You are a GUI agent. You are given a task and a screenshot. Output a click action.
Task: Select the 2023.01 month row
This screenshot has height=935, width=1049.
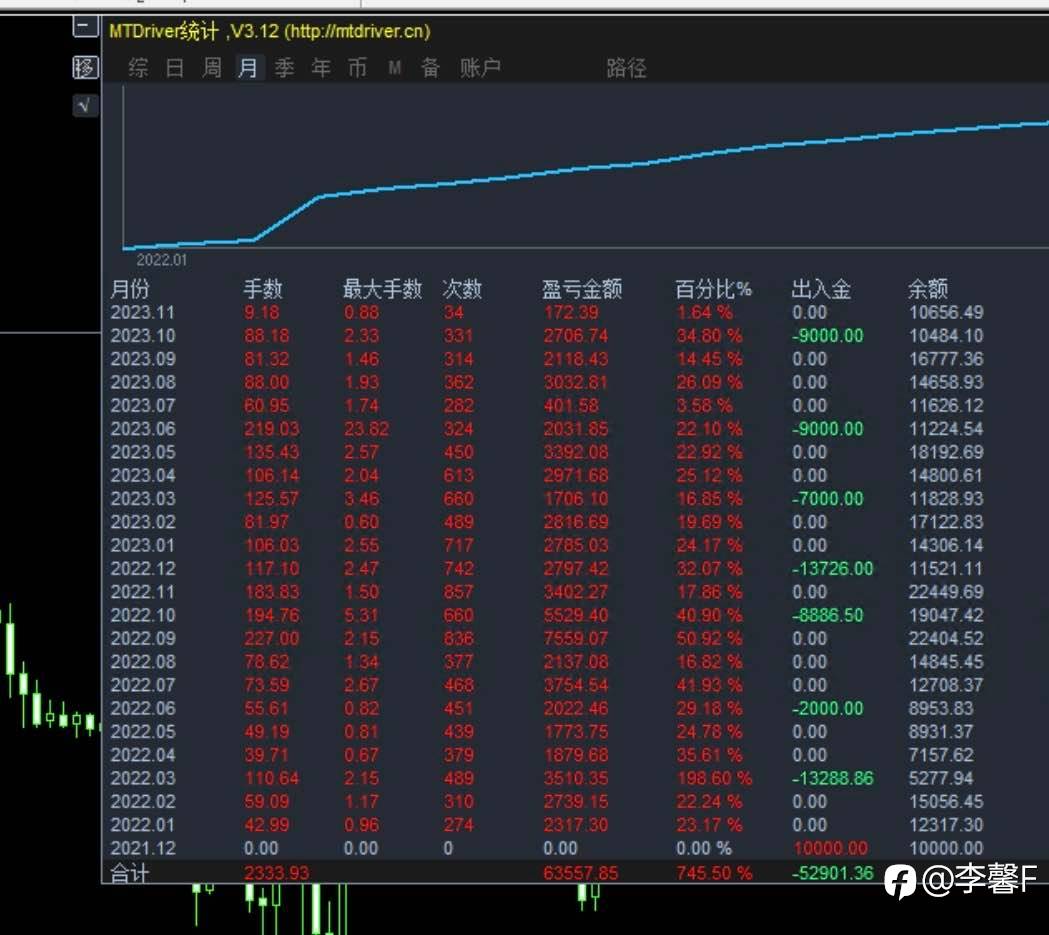point(547,546)
